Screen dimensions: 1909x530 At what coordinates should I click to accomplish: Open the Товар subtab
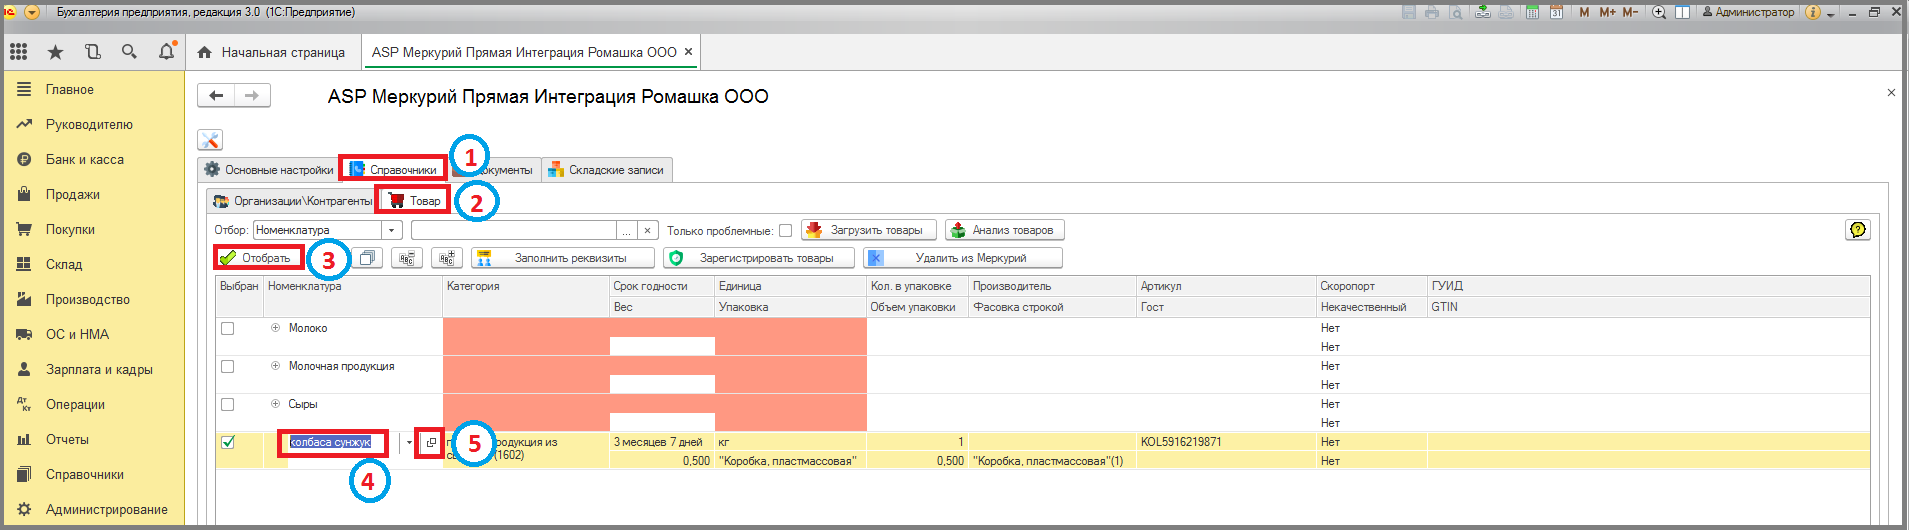(415, 201)
